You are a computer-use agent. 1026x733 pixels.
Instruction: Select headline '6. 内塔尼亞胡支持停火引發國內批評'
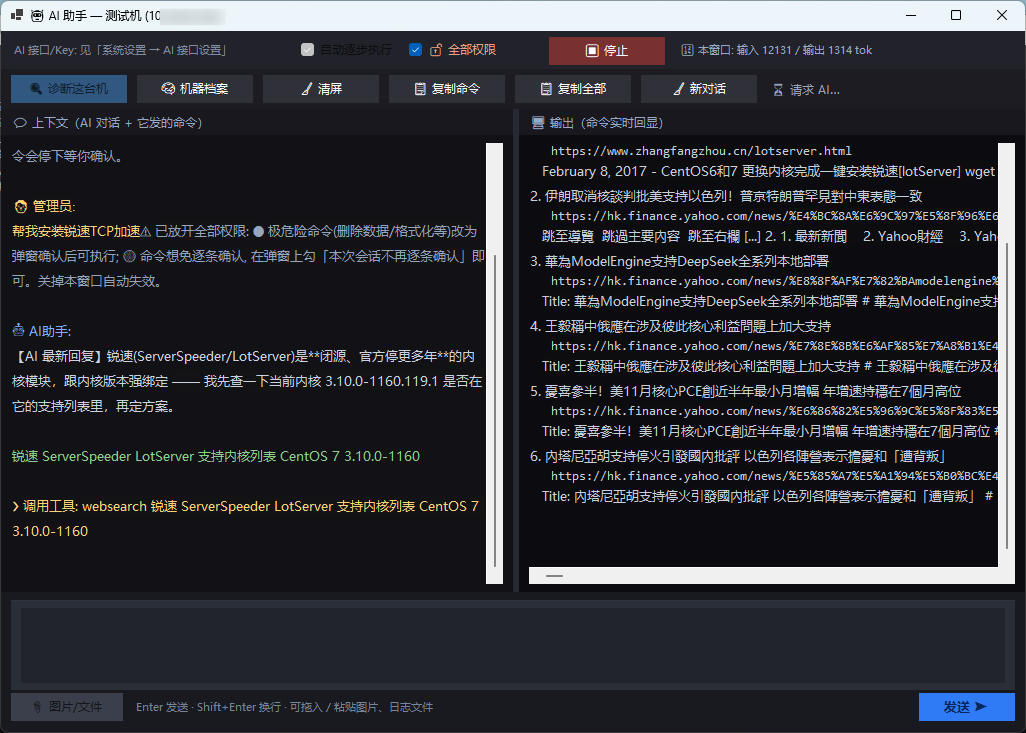[x=737, y=457]
